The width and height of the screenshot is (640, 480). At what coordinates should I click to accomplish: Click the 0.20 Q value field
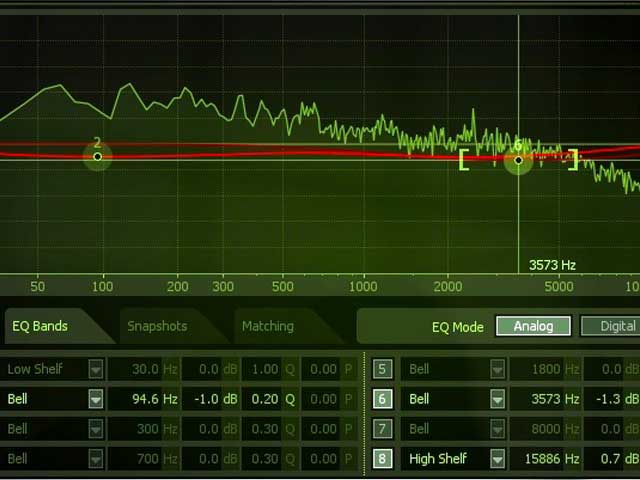[x=270, y=399]
